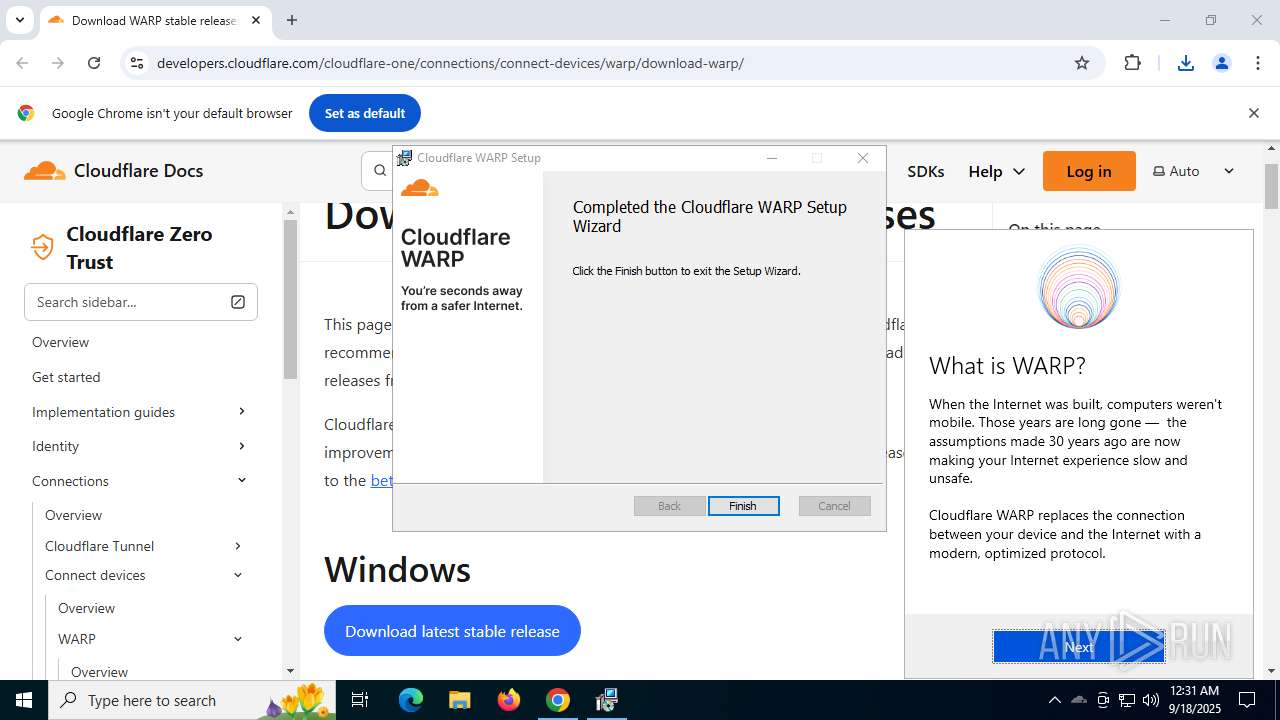Image resolution: width=1280 pixels, height=720 pixels.
Task: Click the Back button in WARP Setup
Action: pyautogui.click(x=669, y=506)
